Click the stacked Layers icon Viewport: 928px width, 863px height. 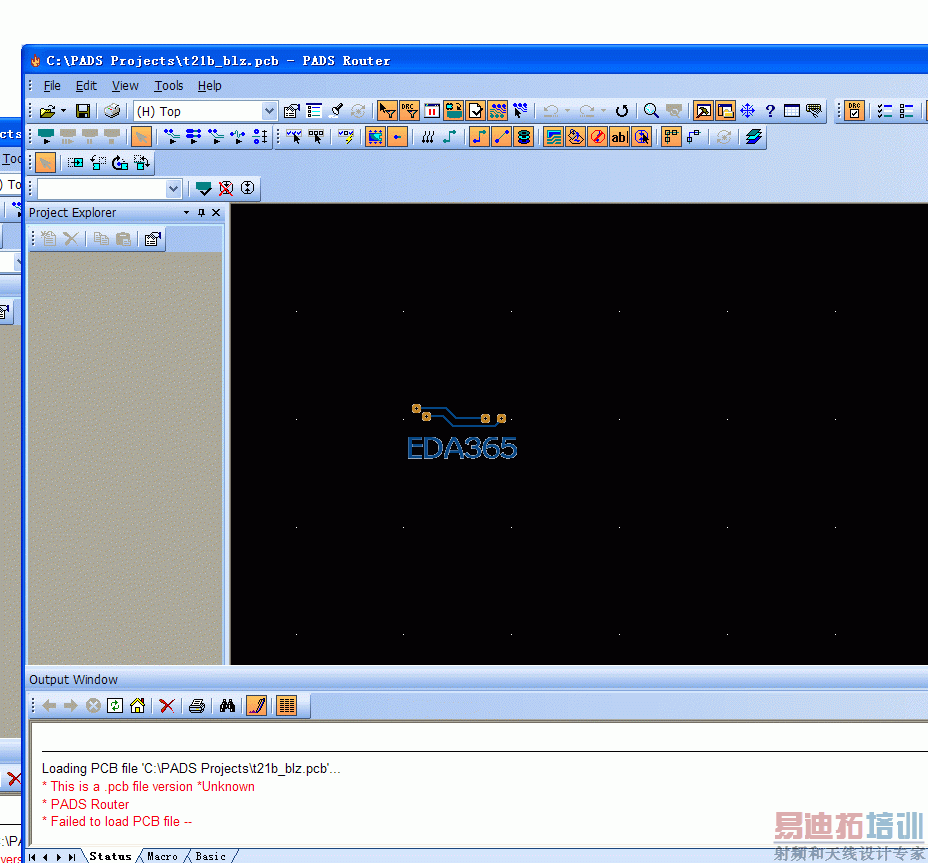click(x=753, y=137)
